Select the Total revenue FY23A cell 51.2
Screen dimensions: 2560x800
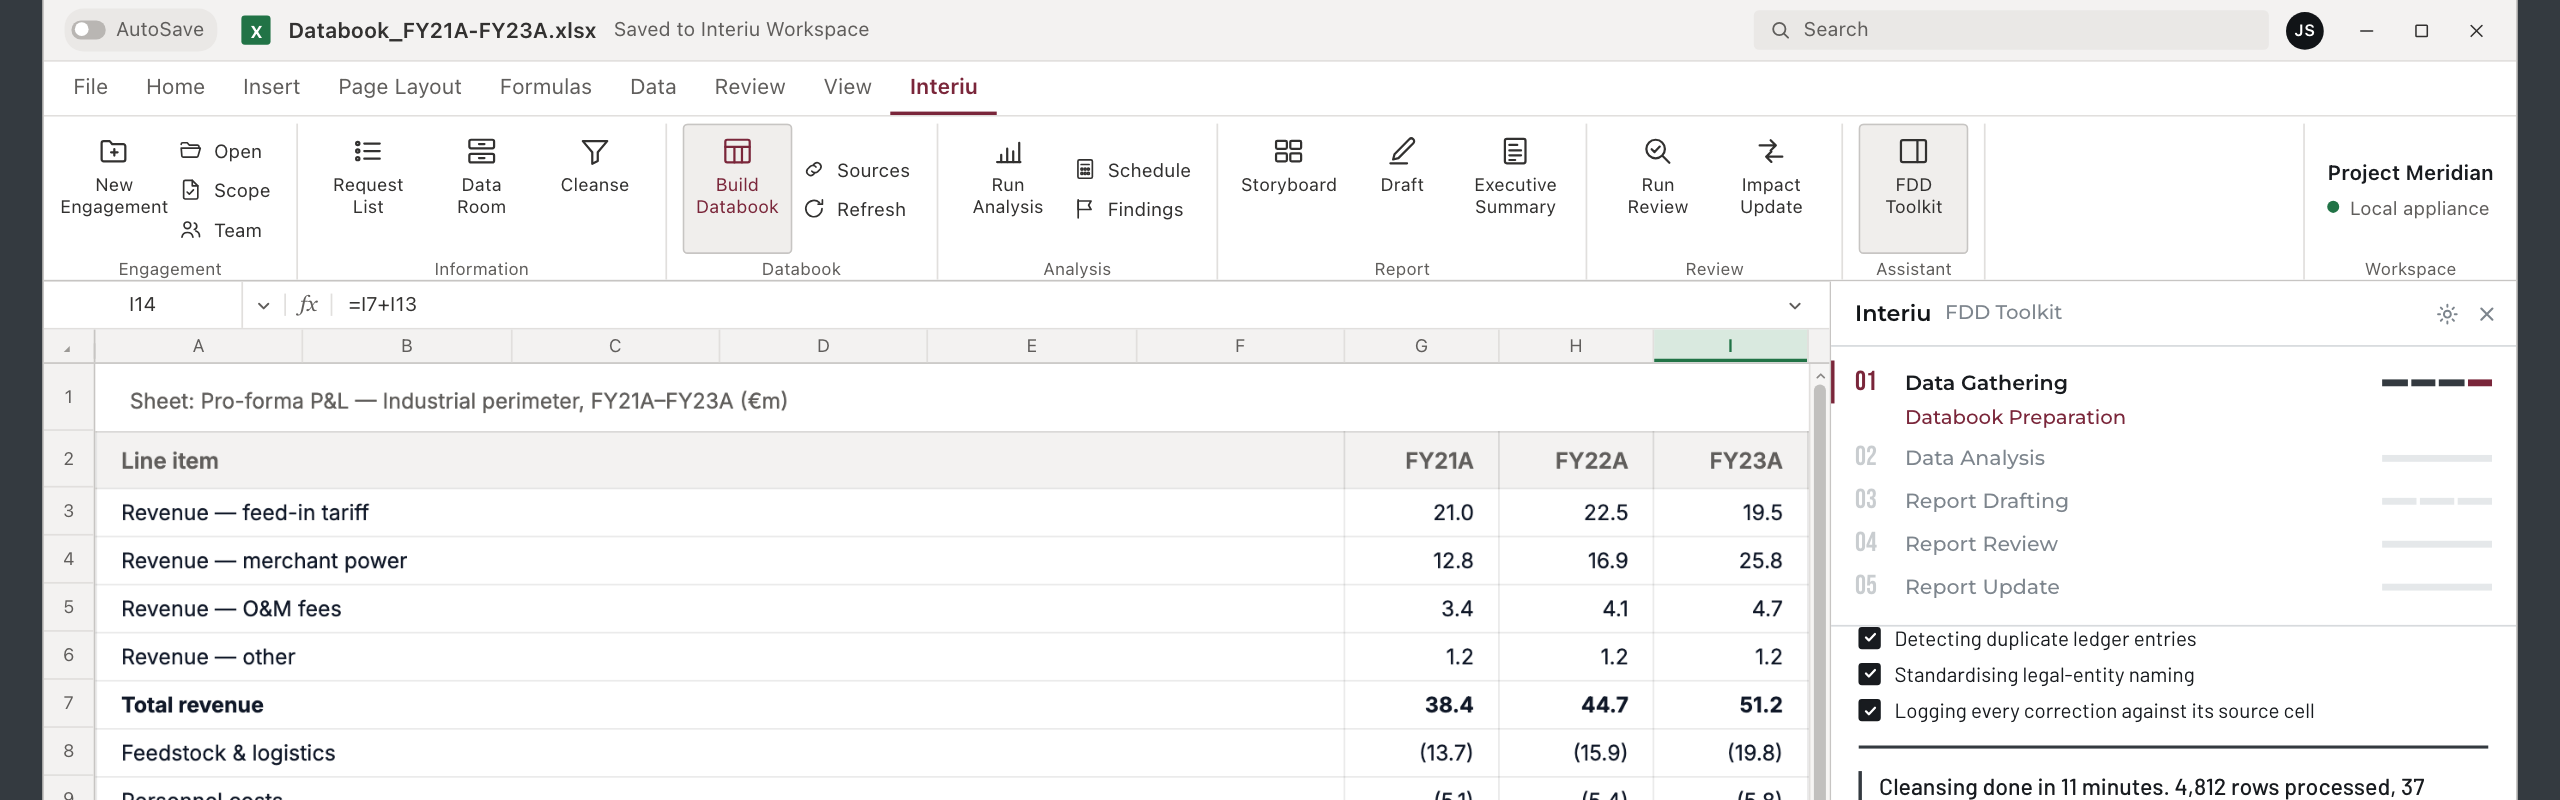tap(1730, 704)
